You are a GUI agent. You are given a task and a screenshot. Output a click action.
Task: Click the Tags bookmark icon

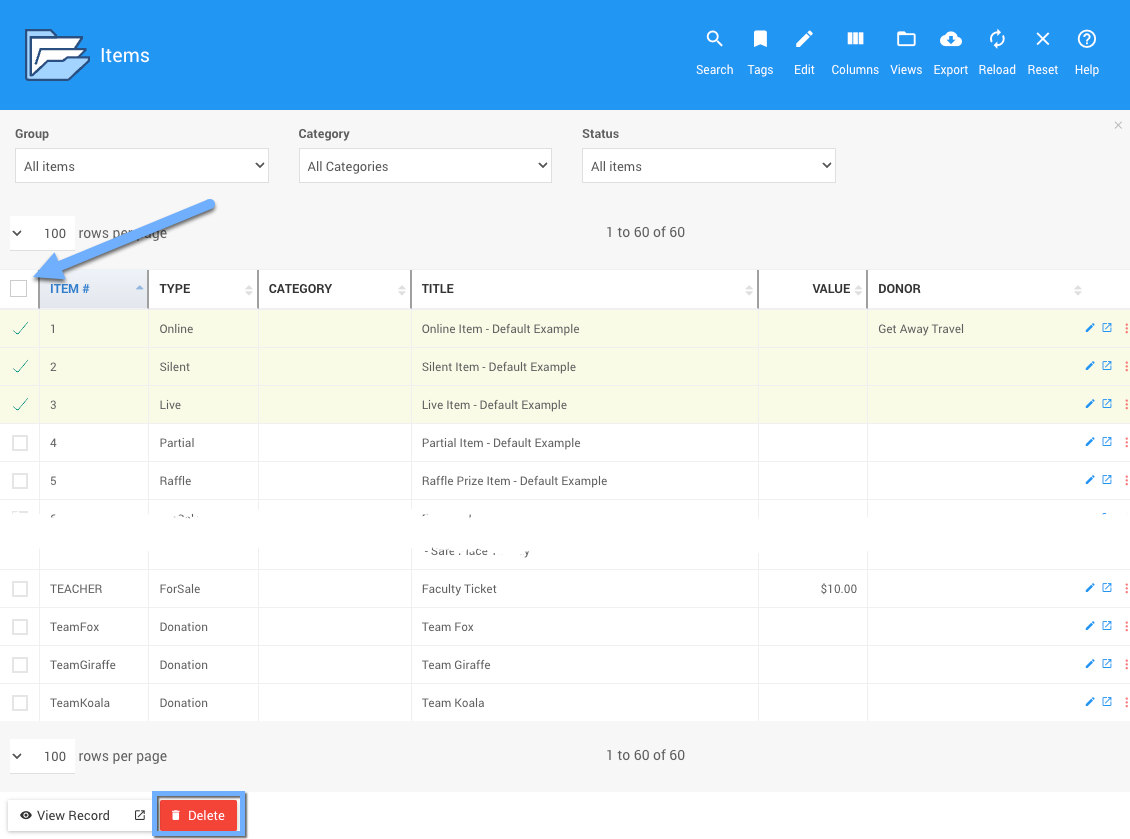pyautogui.click(x=760, y=40)
